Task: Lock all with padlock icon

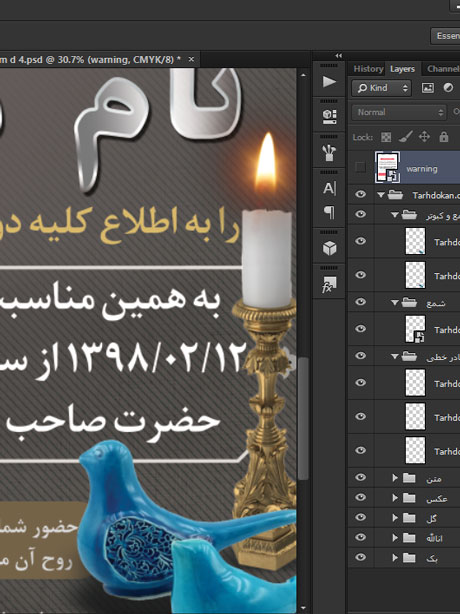Action: click(444, 137)
